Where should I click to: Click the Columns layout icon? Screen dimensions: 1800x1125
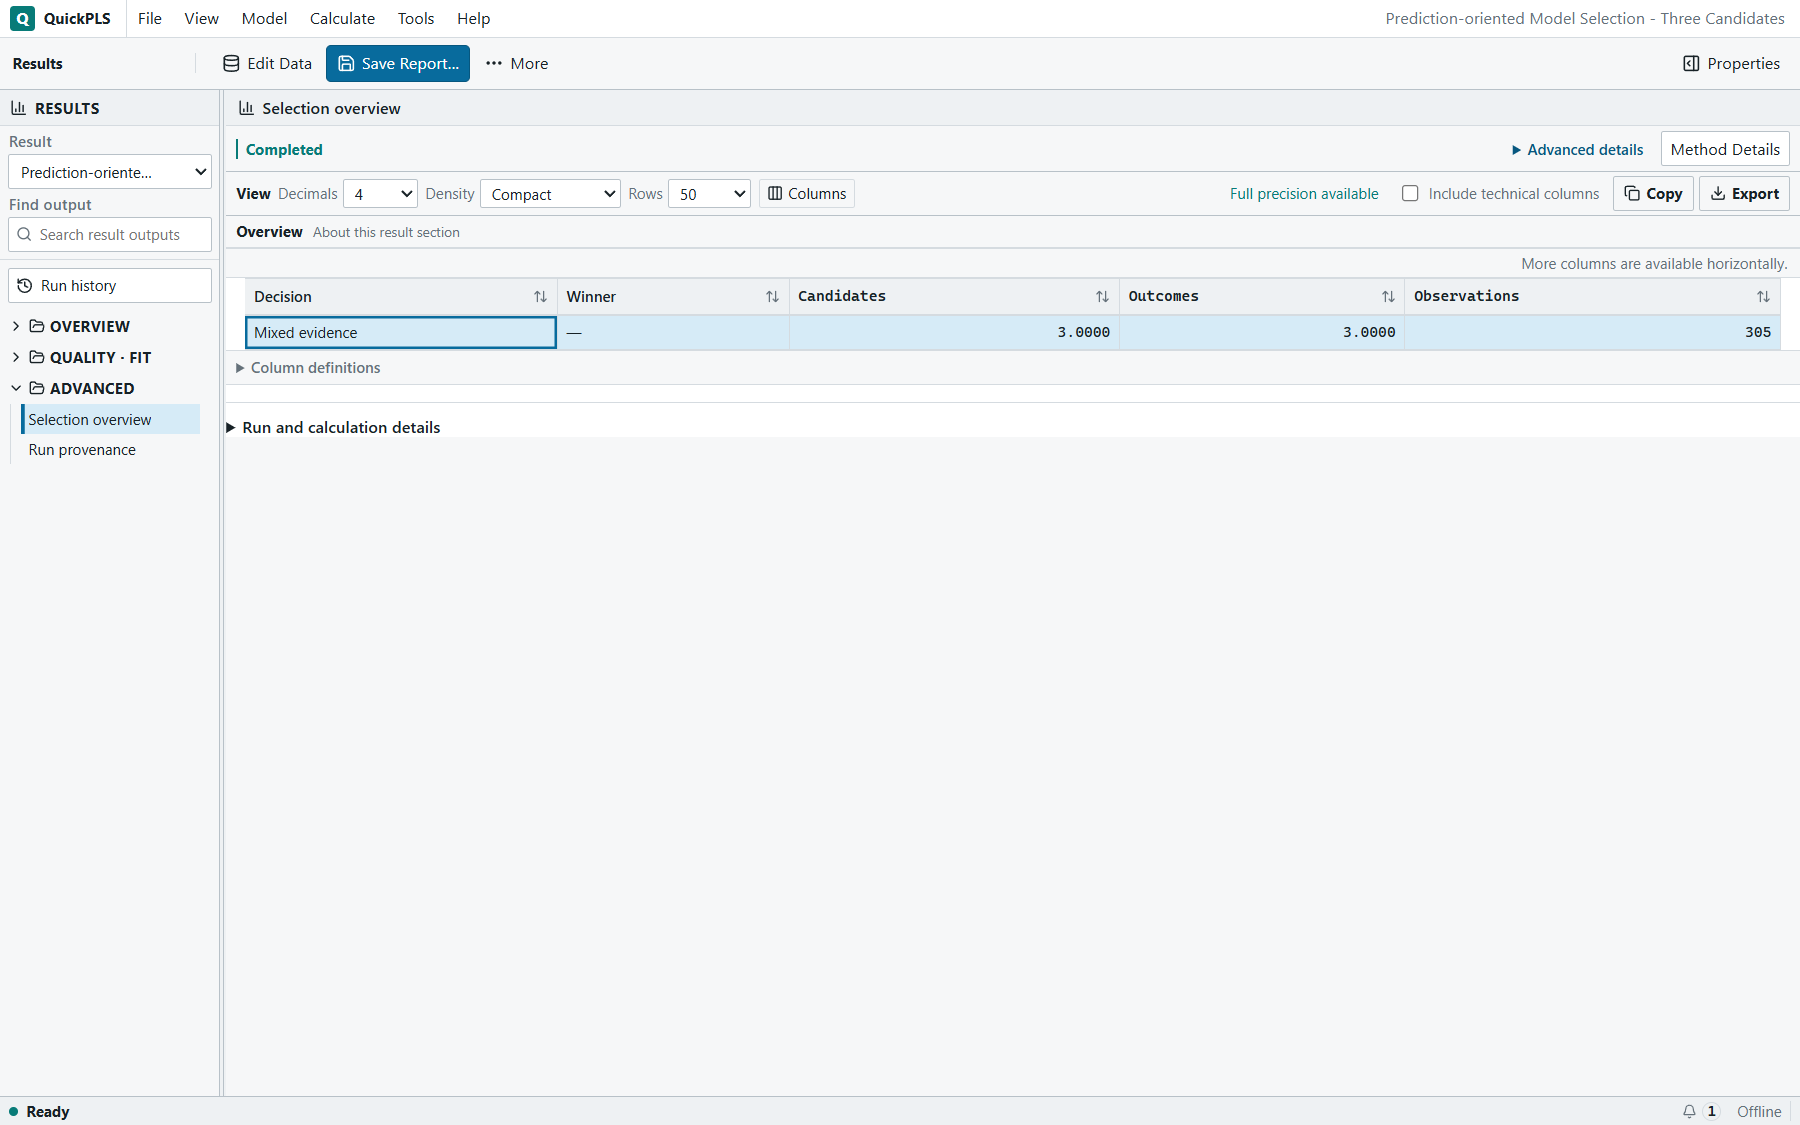coord(775,193)
